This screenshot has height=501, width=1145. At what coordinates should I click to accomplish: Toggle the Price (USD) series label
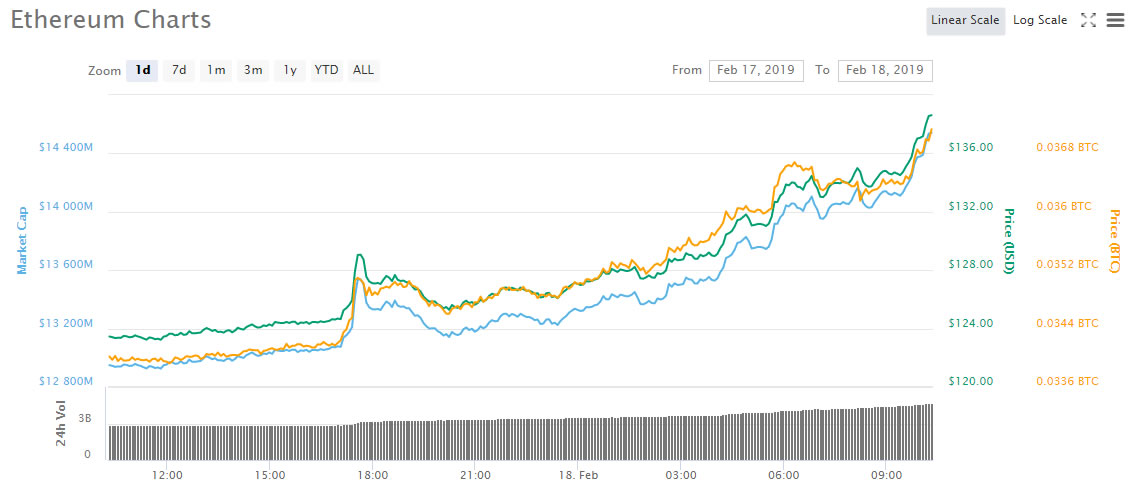[x=1009, y=241]
